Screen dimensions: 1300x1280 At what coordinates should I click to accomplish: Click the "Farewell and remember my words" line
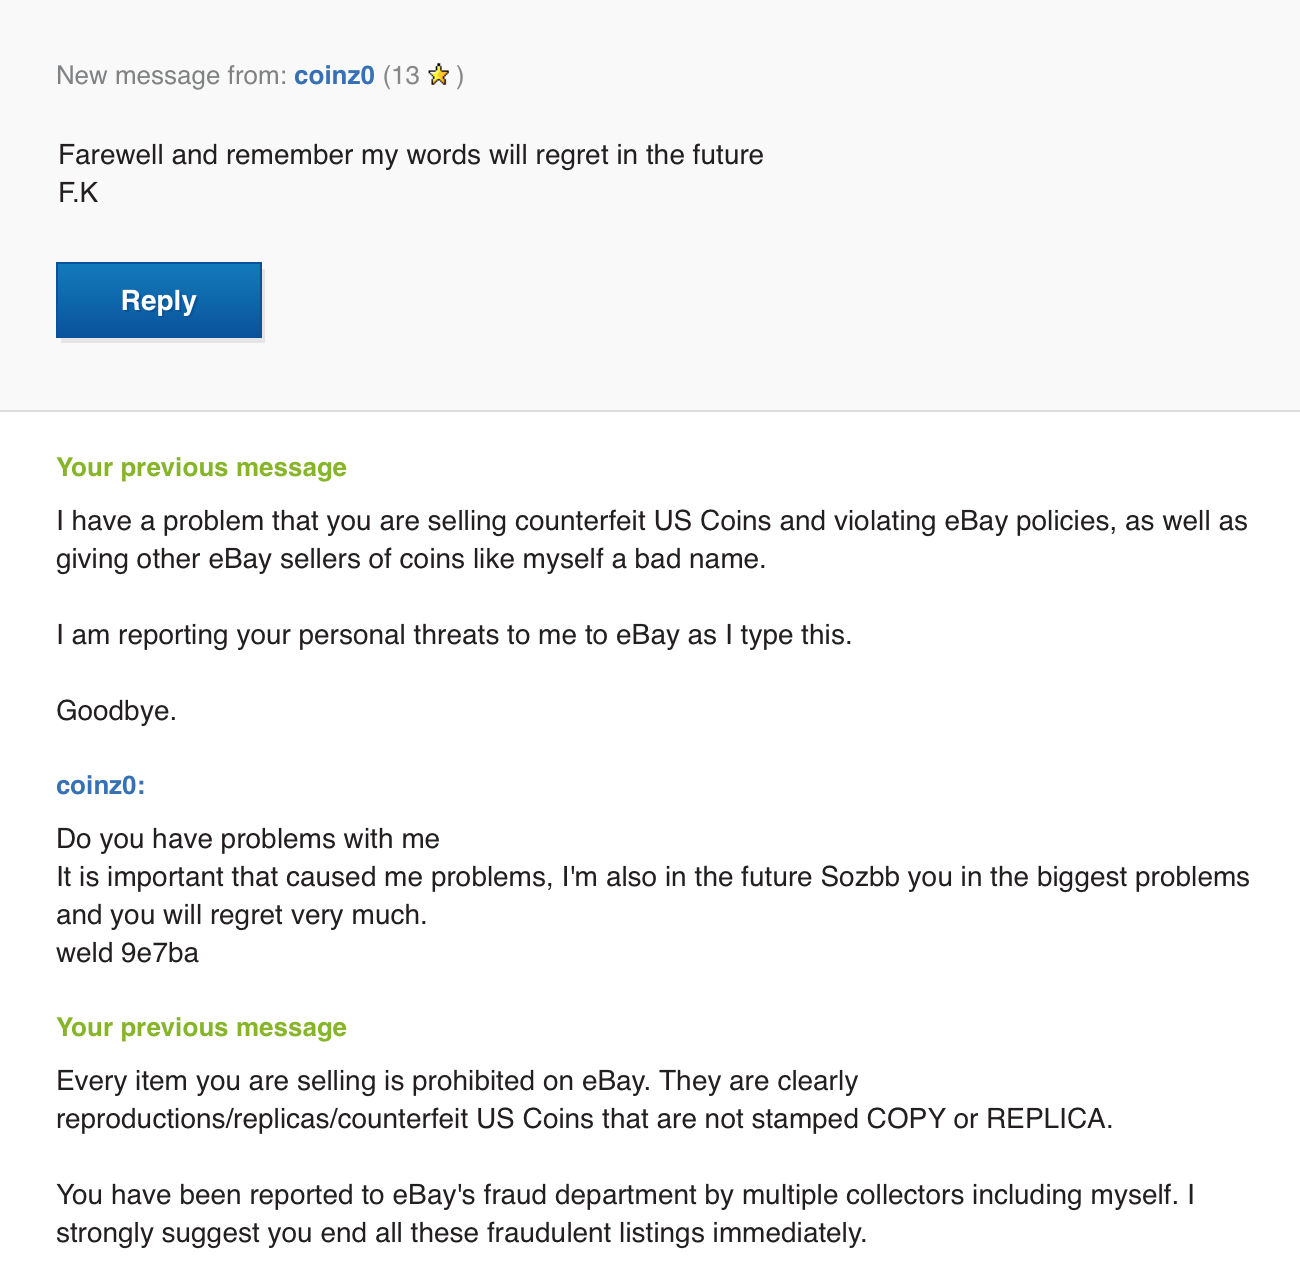coord(410,155)
